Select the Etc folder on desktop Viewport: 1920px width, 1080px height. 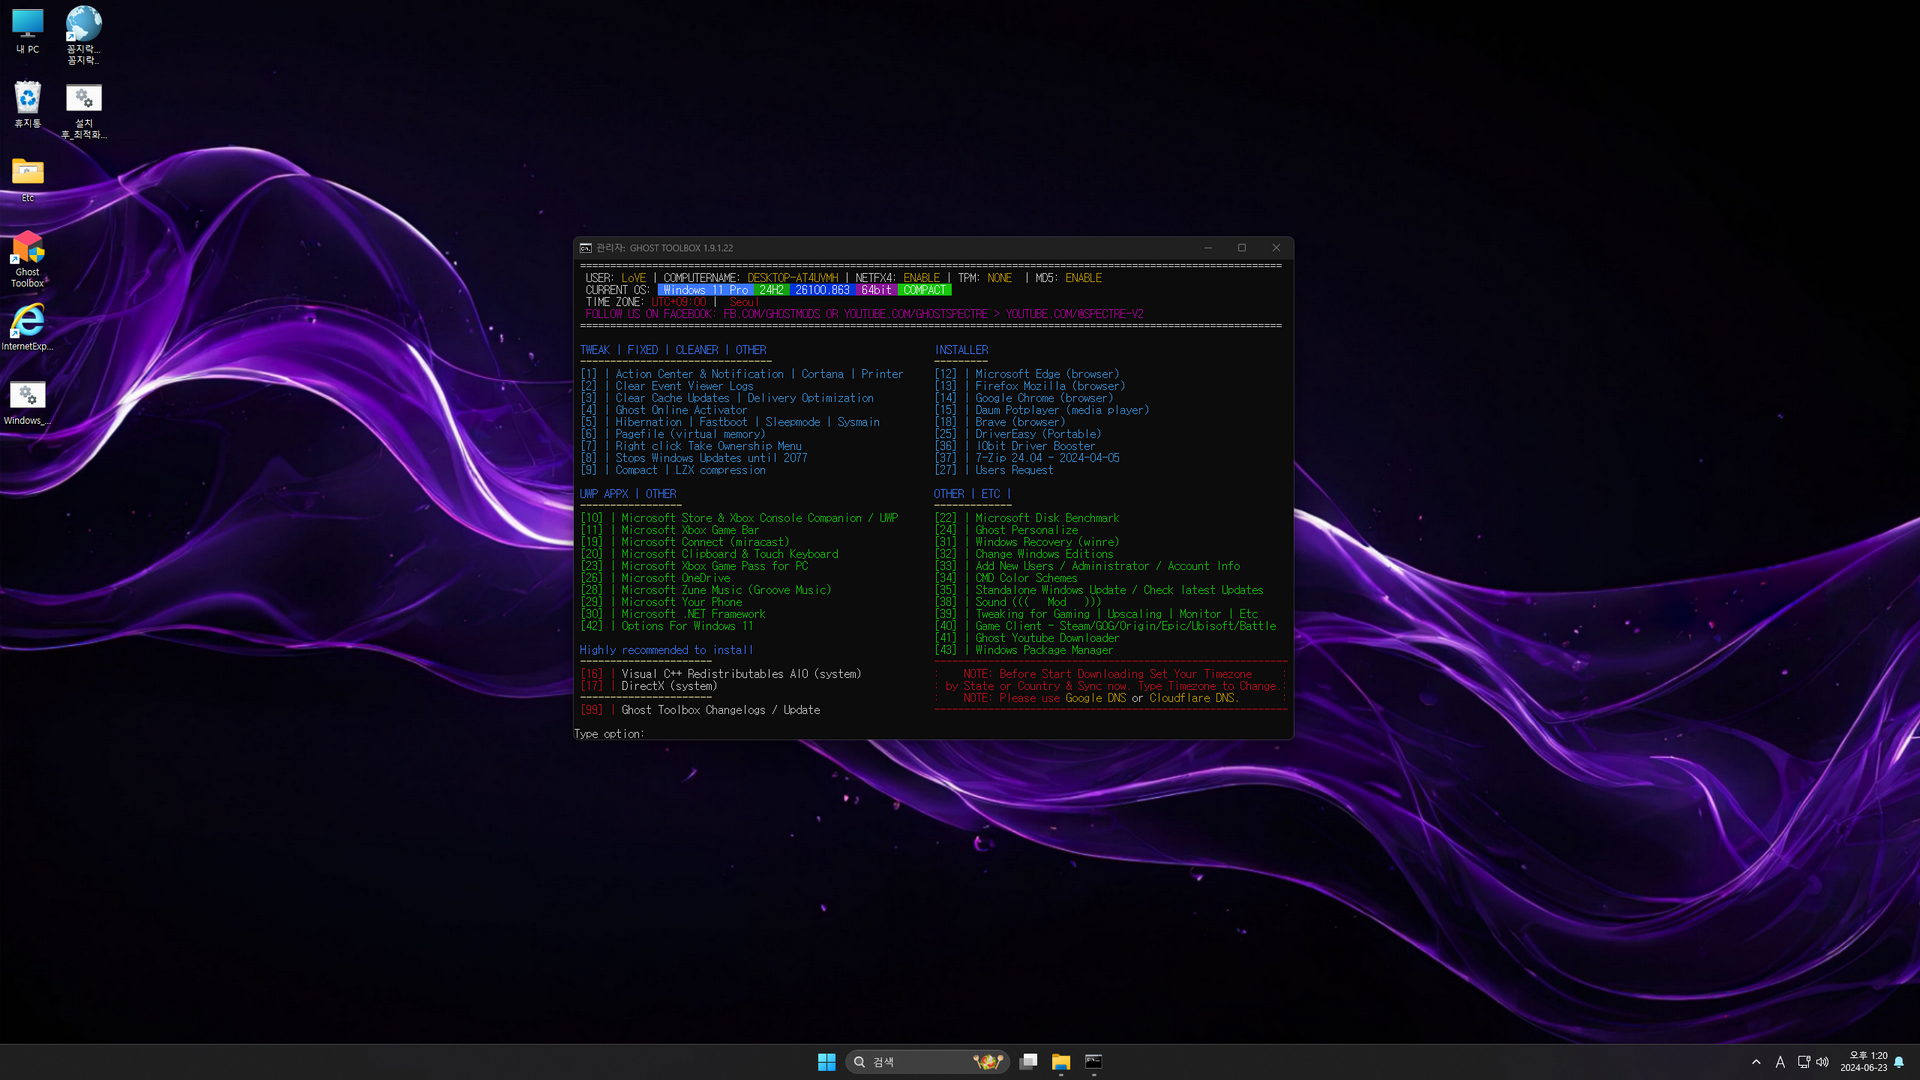coord(27,174)
